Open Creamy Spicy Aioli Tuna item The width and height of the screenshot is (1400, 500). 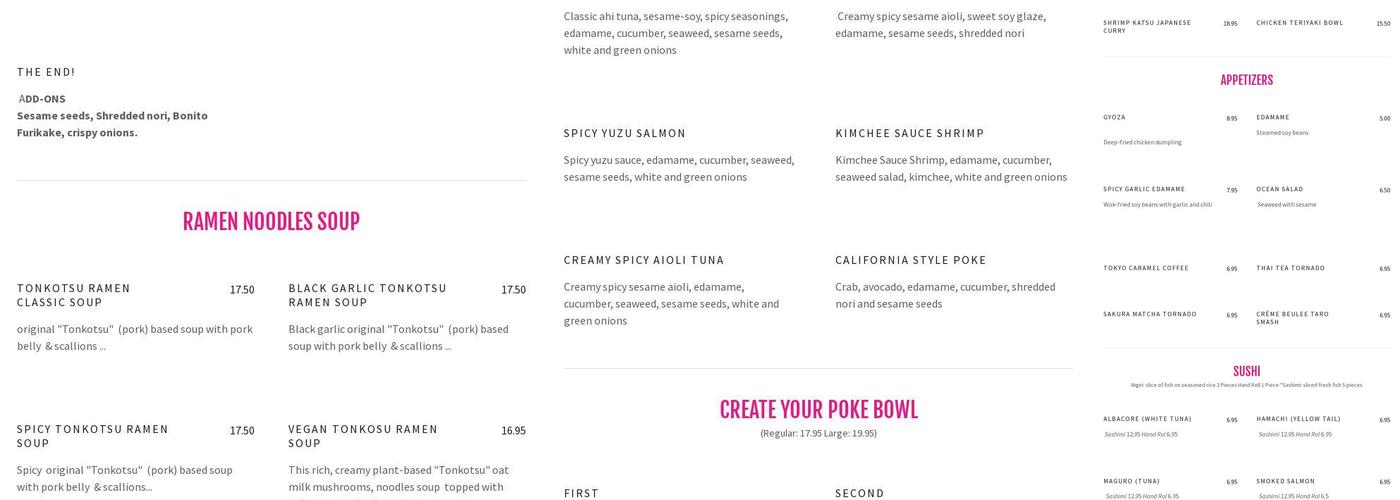tap(644, 260)
